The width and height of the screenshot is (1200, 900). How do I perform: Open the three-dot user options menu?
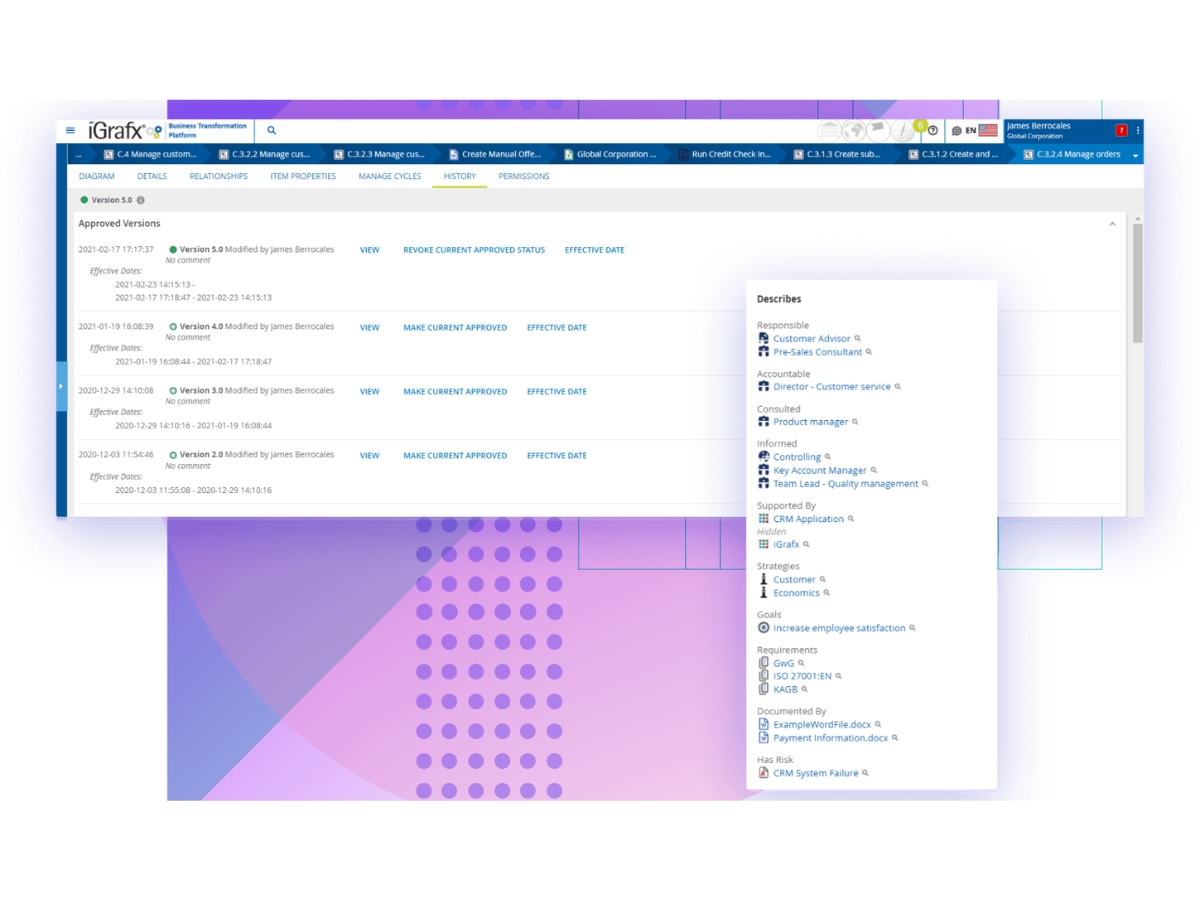1138,130
